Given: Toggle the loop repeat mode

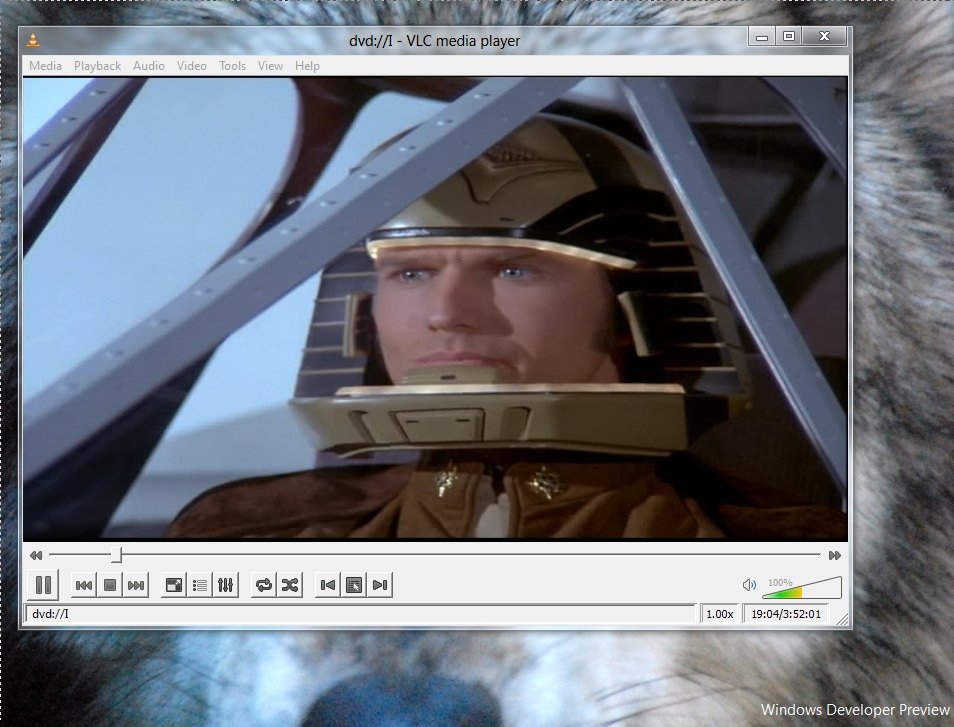Looking at the screenshot, I should [x=264, y=585].
